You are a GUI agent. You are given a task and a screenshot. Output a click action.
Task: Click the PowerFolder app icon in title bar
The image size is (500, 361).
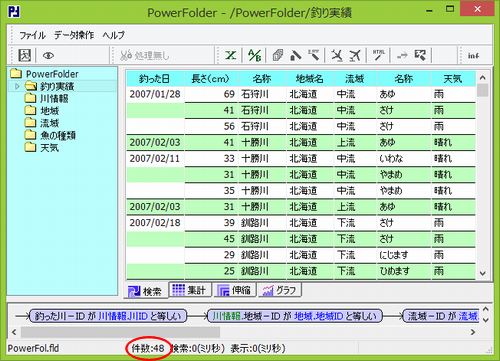[14, 12]
